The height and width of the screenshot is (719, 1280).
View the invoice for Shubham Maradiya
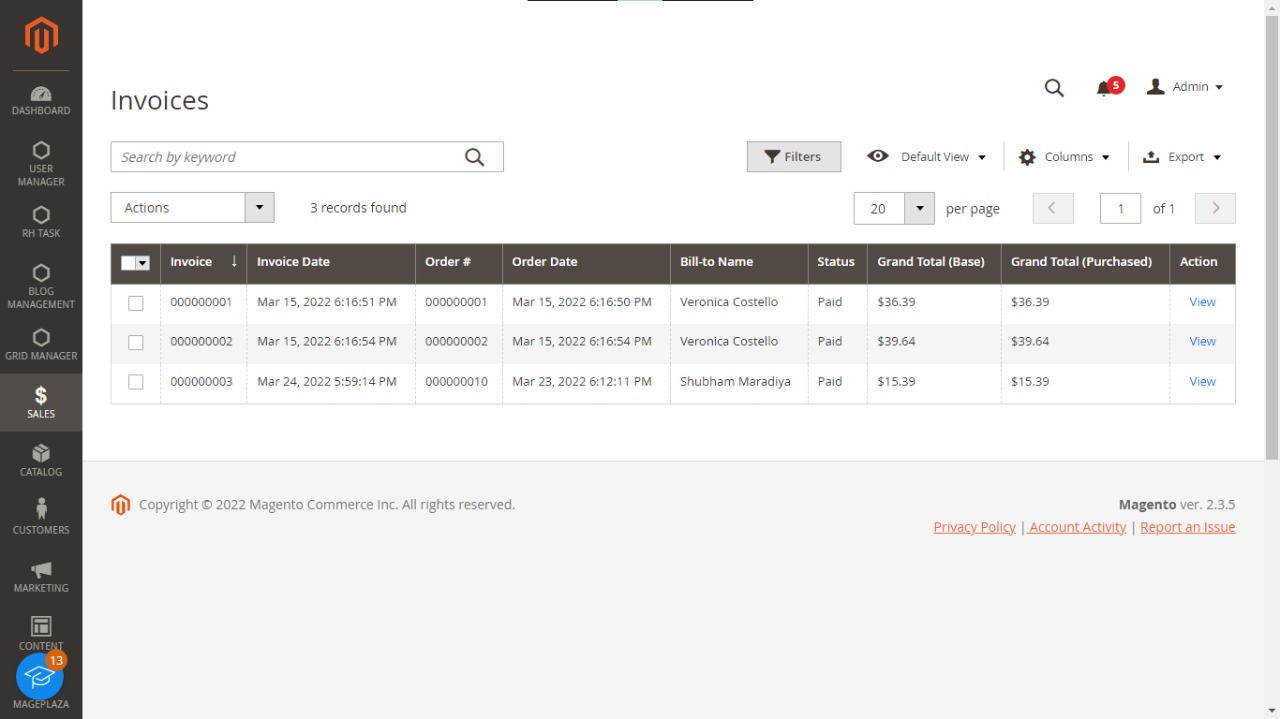click(1202, 382)
